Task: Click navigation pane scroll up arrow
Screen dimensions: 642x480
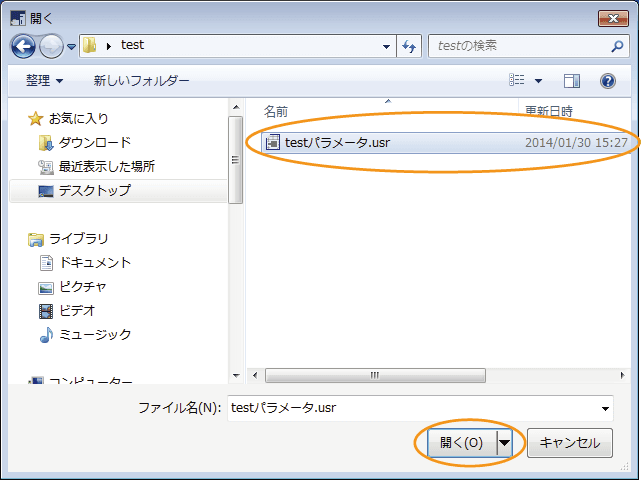Action: coord(236,107)
